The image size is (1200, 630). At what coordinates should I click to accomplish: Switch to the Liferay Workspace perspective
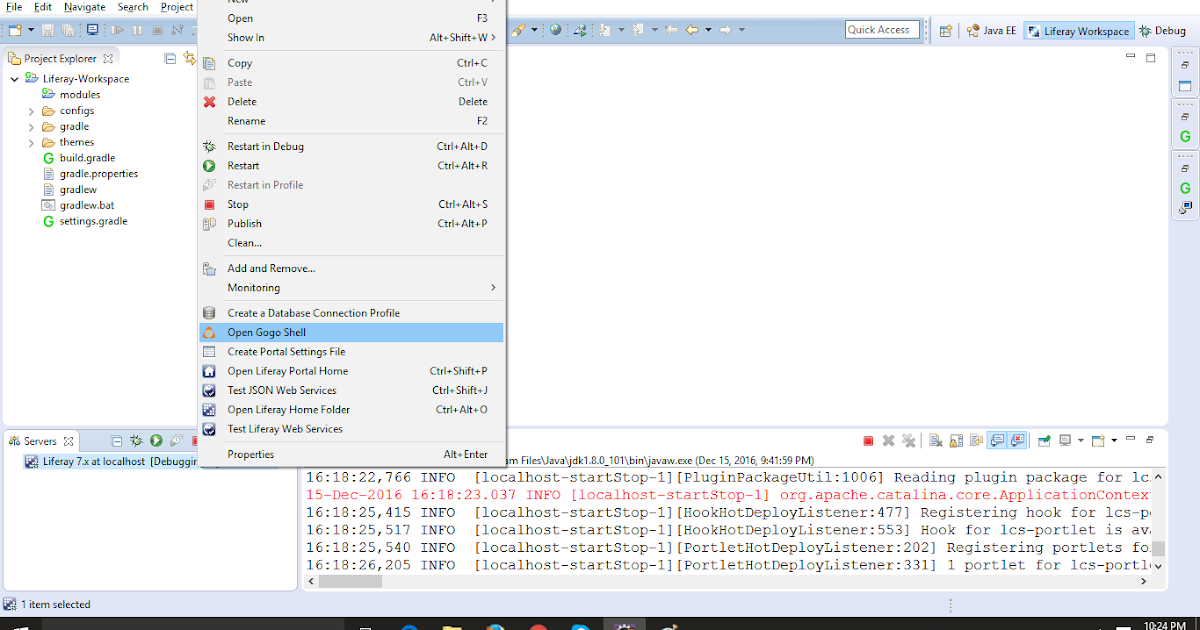pos(1078,30)
